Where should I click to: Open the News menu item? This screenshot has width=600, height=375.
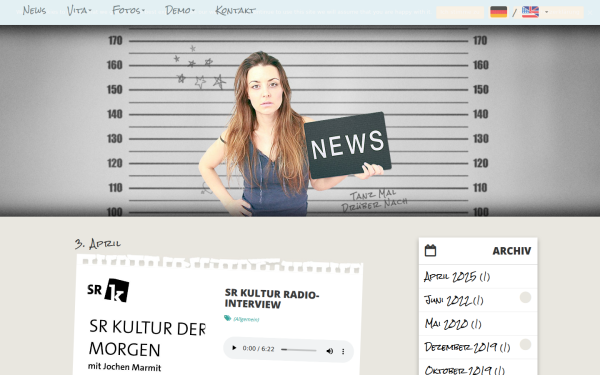(34, 10)
